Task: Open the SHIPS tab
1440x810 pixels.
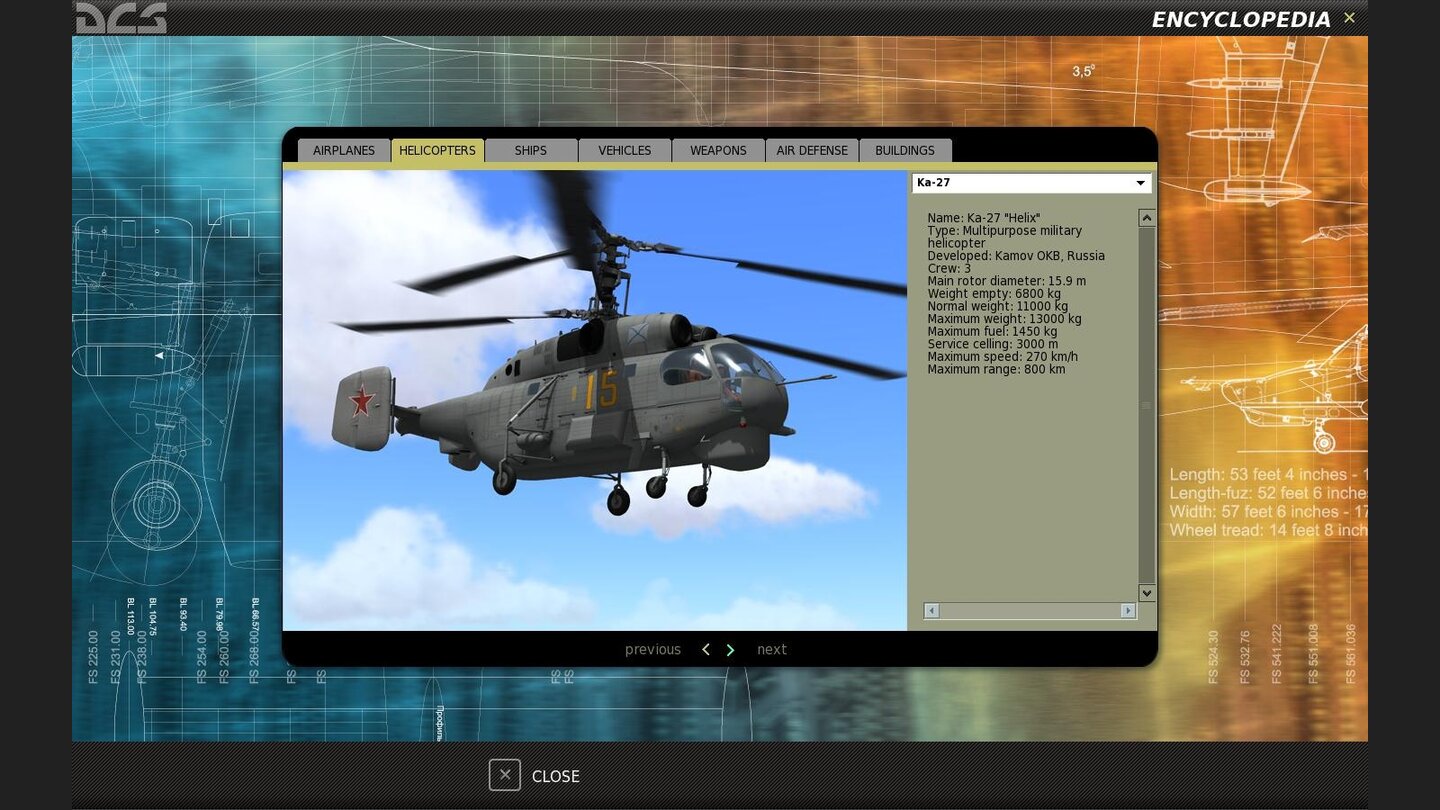Action: click(x=531, y=150)
